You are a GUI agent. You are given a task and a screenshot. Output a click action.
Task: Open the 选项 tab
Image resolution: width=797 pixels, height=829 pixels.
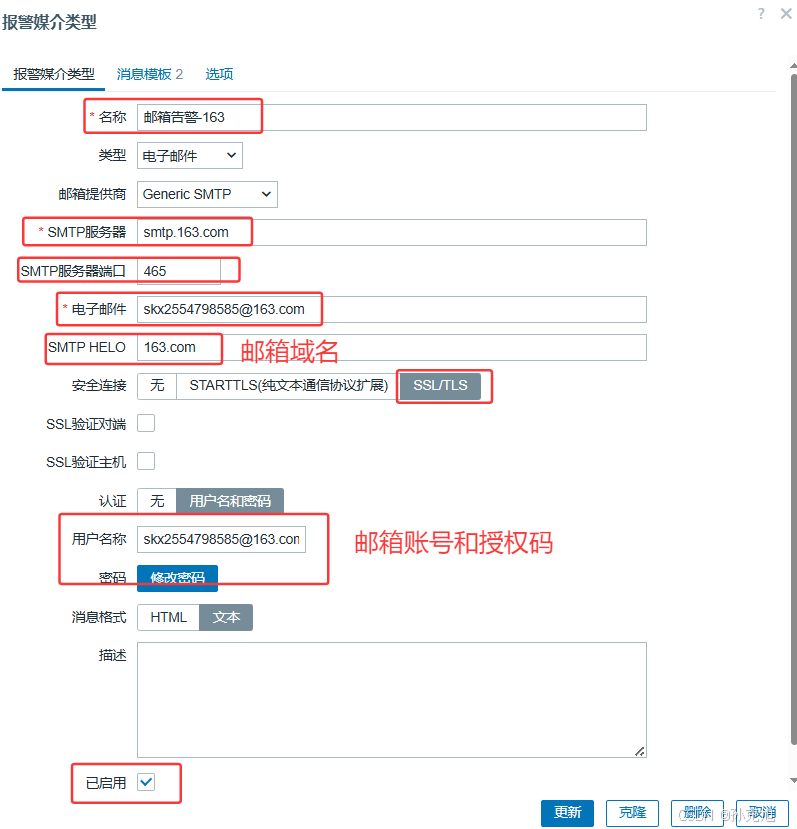coord(219,74)
